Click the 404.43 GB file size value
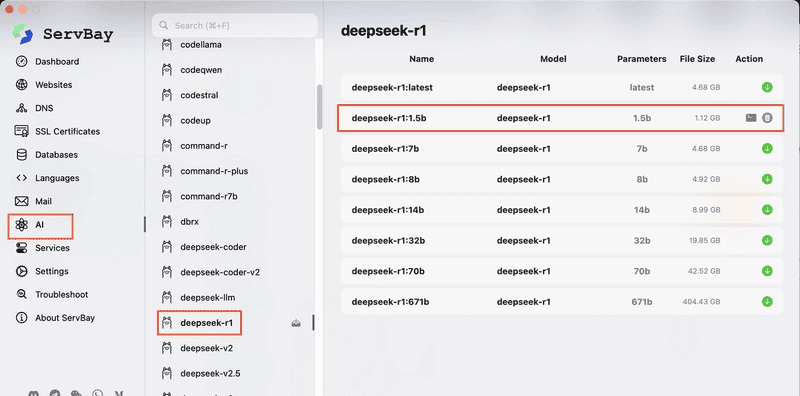 pyautogui.click(x=702, y=302)
